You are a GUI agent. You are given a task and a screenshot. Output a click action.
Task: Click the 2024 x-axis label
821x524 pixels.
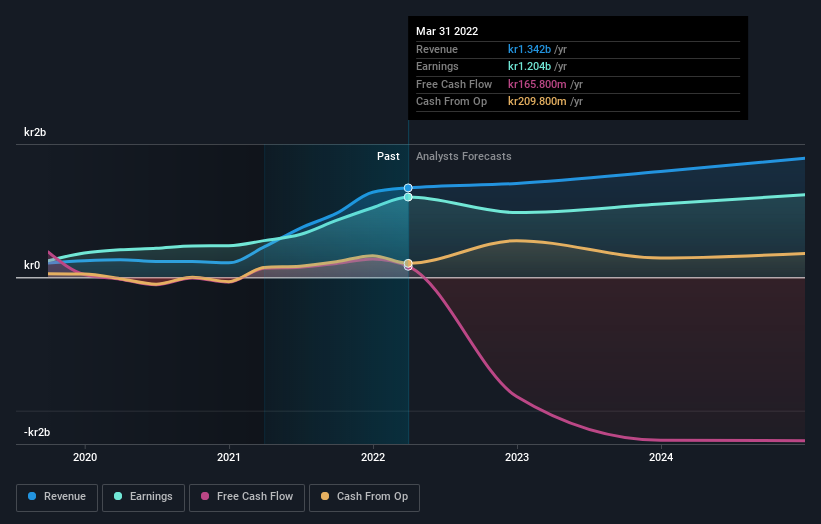[661, 457]
